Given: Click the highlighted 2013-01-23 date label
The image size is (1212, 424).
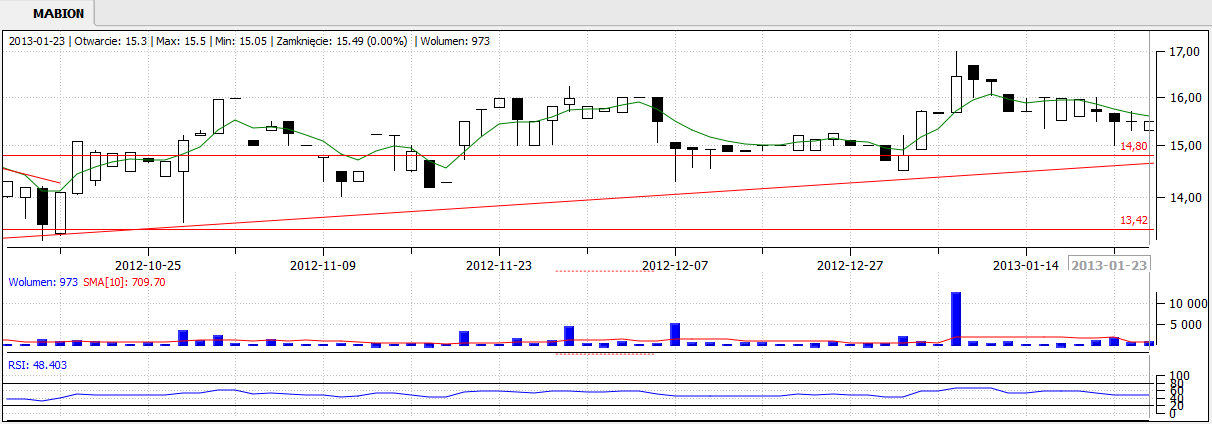Looking at the screenshot, I should (x=1109, y=265).
